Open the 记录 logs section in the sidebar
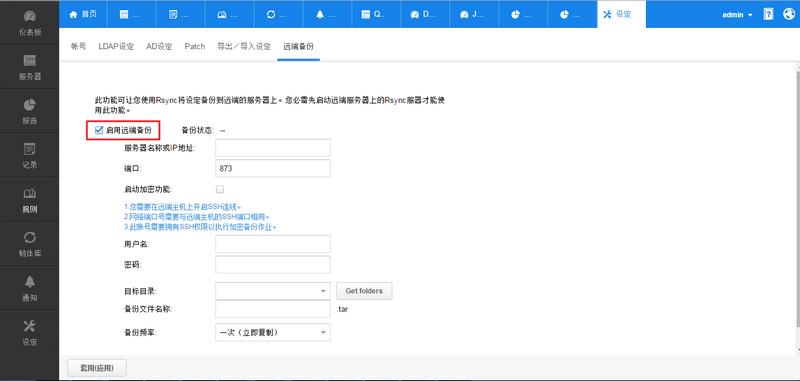The image size is (800, 381). pyautogui.click(x=30, y=156)
